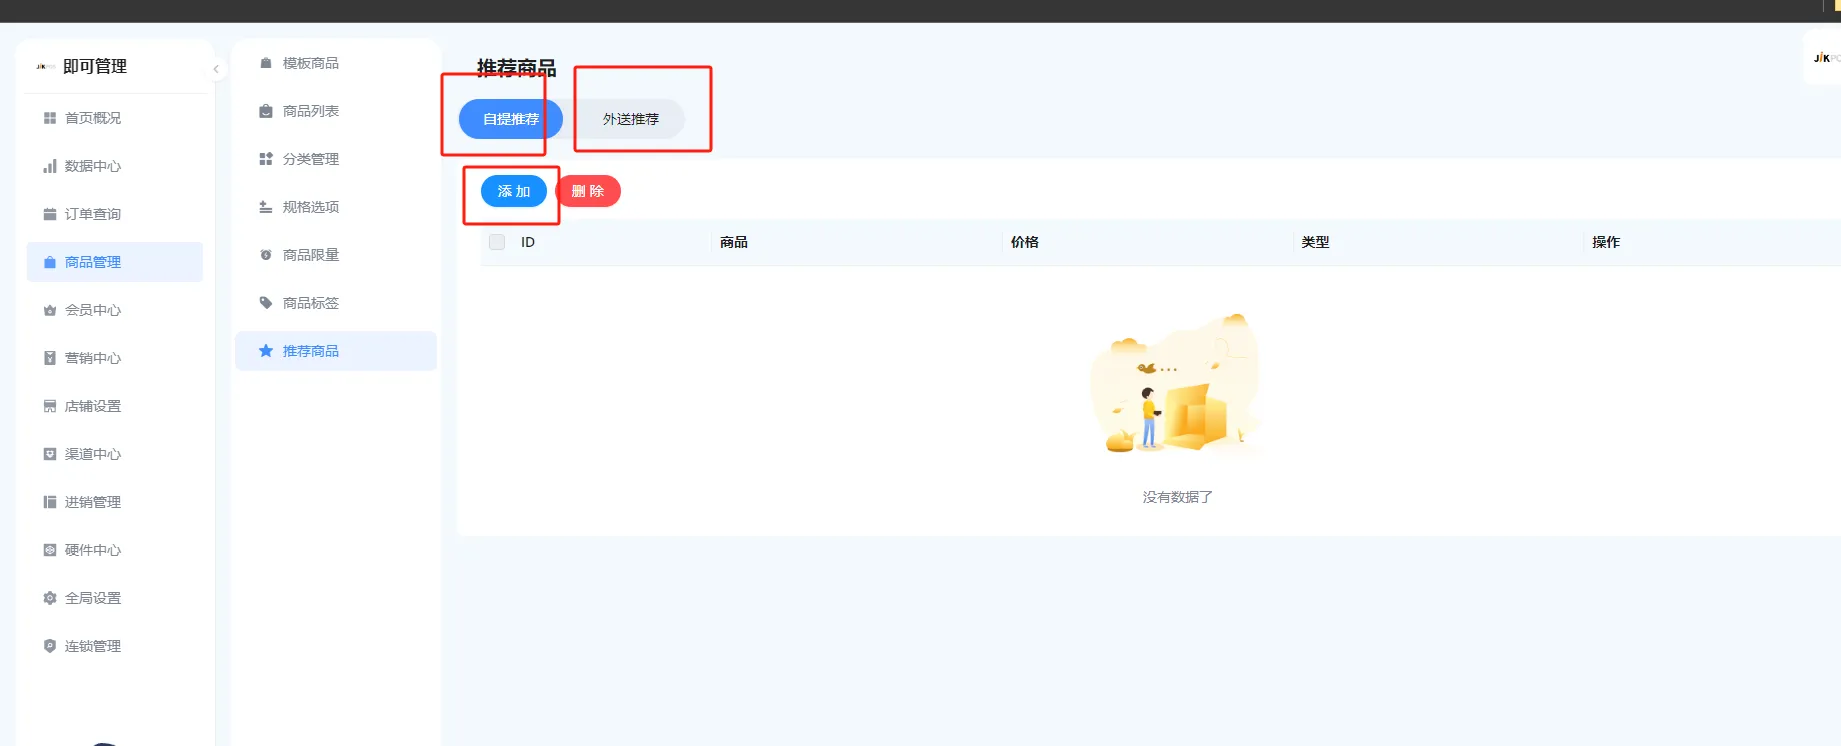This screenshot has height=746, width=1841.
Task: Toggle the select-all checkbox beside ID
Action: pos(497,242)
